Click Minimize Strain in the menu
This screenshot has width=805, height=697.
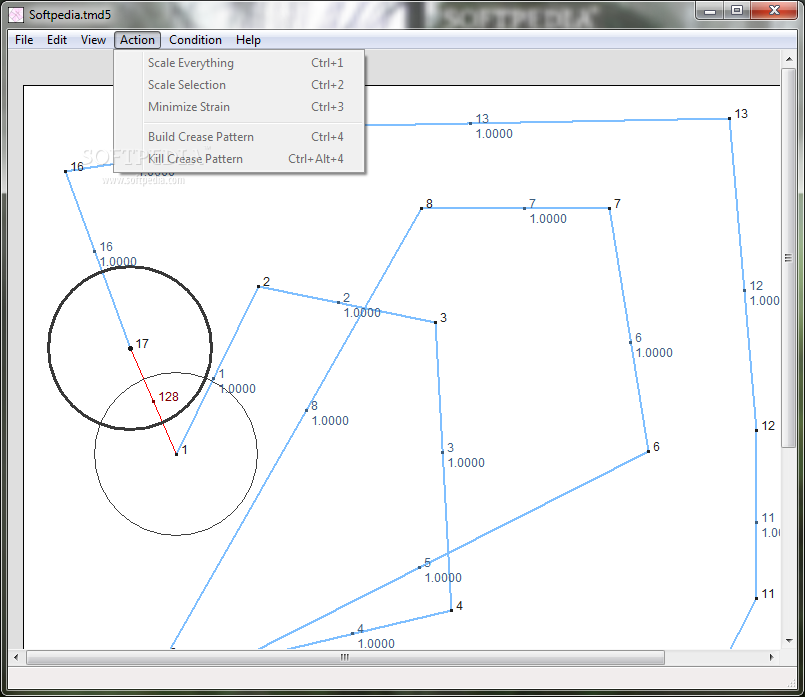coord(239,107)
